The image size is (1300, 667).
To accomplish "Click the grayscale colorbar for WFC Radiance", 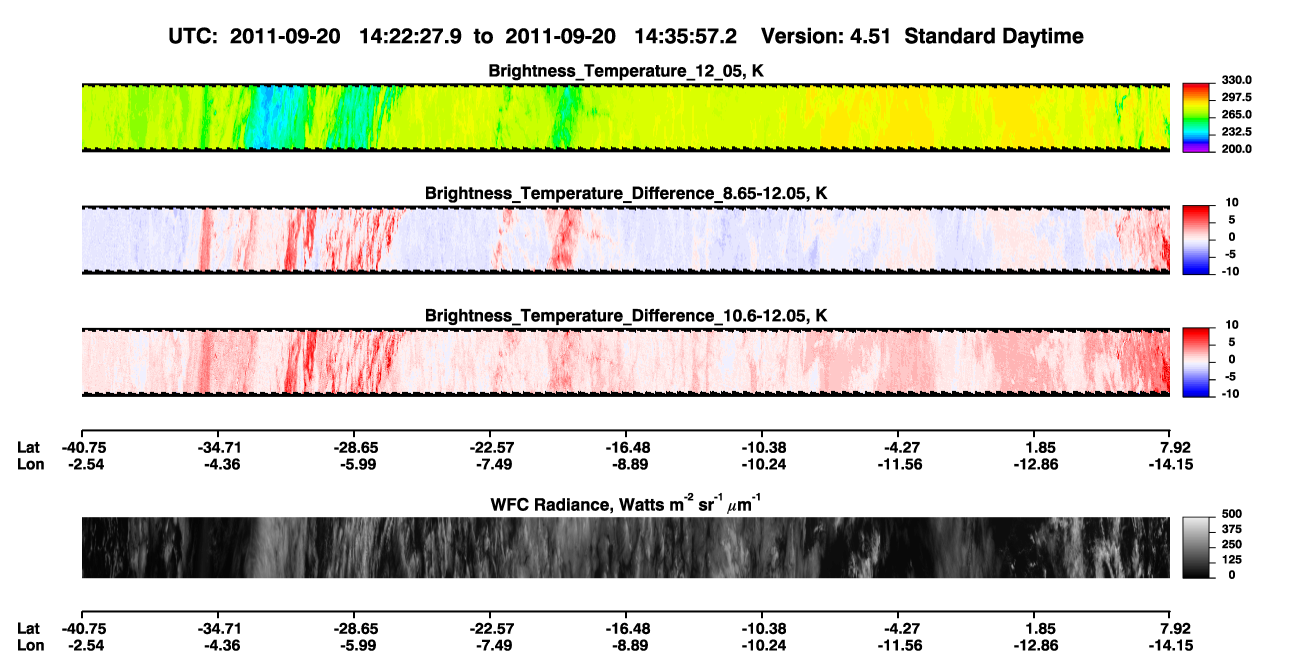I will point(1197,547).
